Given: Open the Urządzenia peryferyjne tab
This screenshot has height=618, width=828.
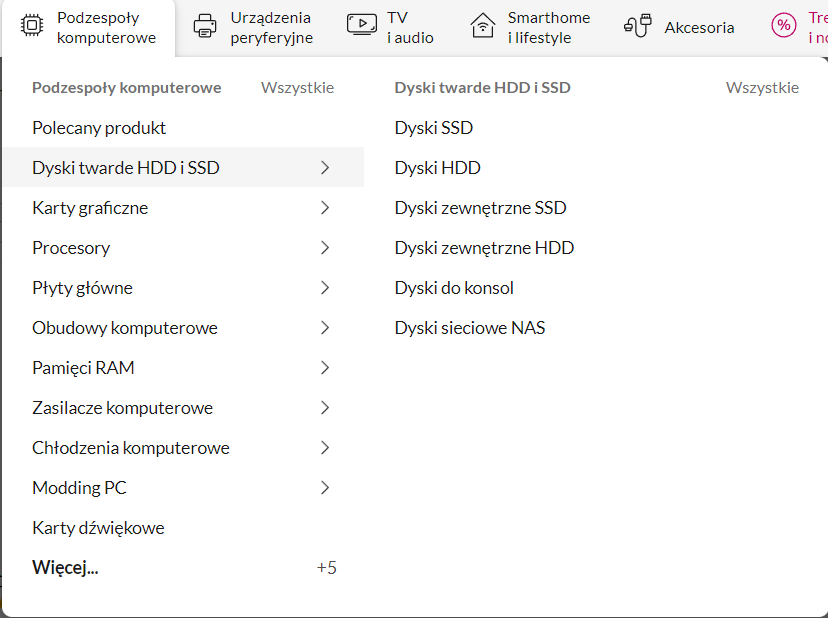Looking at the screenshot, I should click(270, 28).
